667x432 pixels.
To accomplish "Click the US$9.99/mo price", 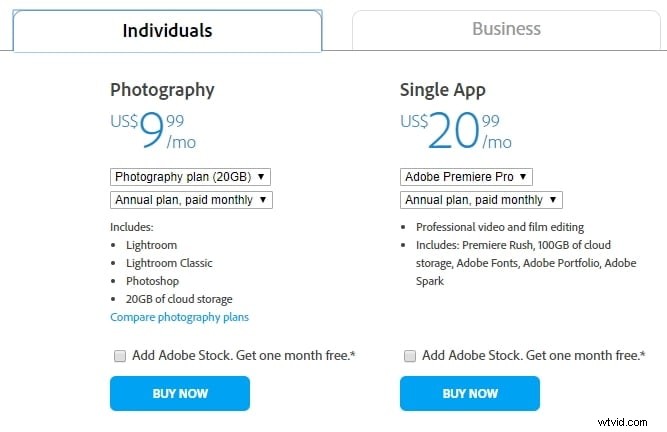I will point(153,130).
